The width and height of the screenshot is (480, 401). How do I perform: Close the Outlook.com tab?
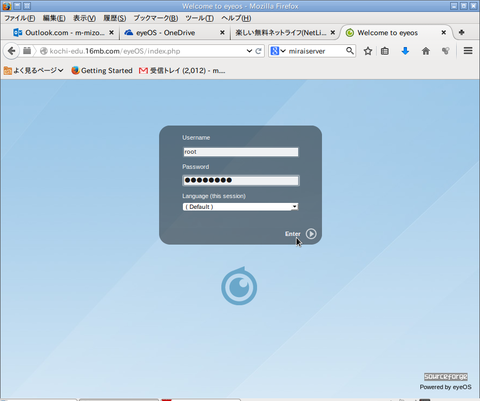pyautogui.click(x=111, y=32)
